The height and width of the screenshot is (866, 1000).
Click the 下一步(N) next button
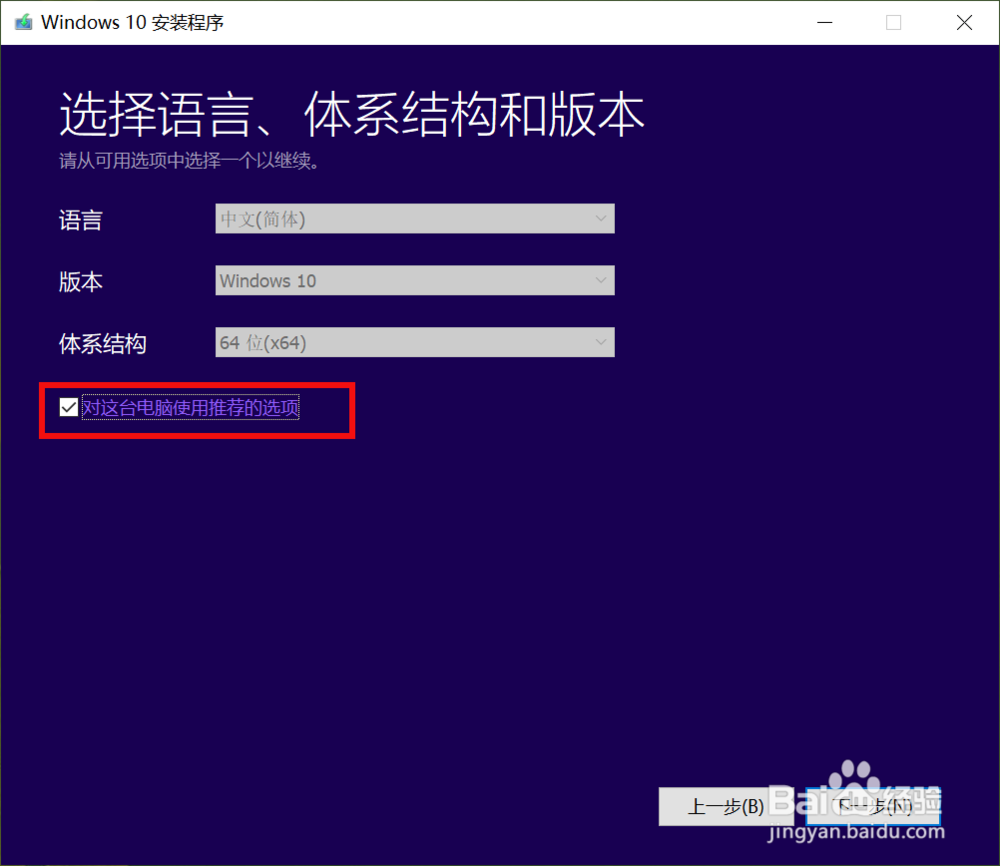pyautogui.click(x=873, y=807)
